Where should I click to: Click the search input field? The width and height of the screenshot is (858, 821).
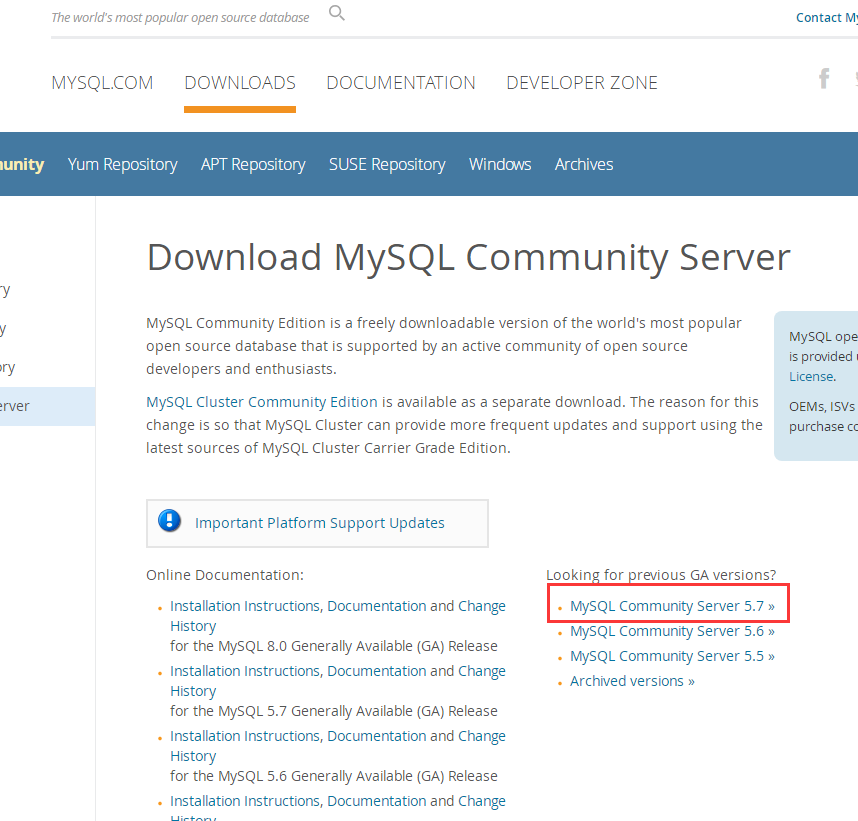(x=180, y=17)
